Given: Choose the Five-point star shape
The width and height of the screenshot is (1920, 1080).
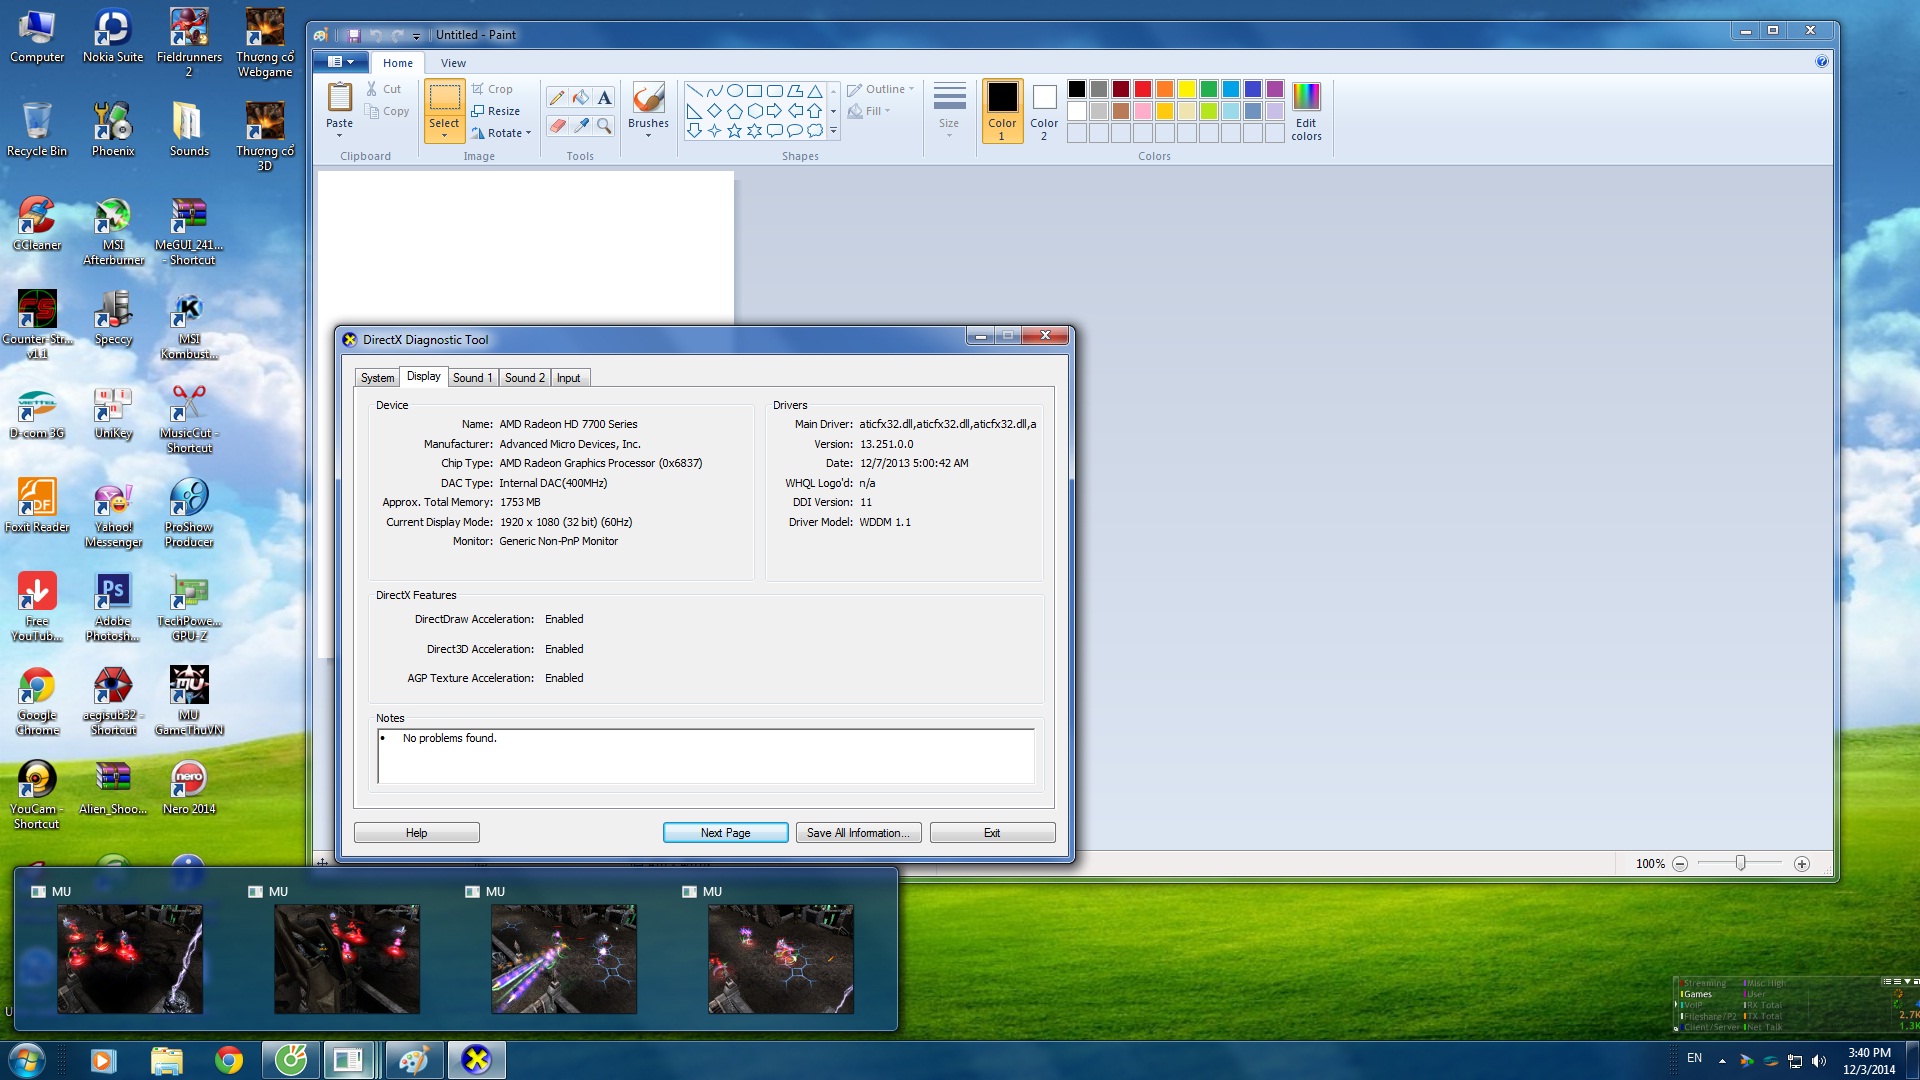Looking at the screenshot, I should 734,130.
